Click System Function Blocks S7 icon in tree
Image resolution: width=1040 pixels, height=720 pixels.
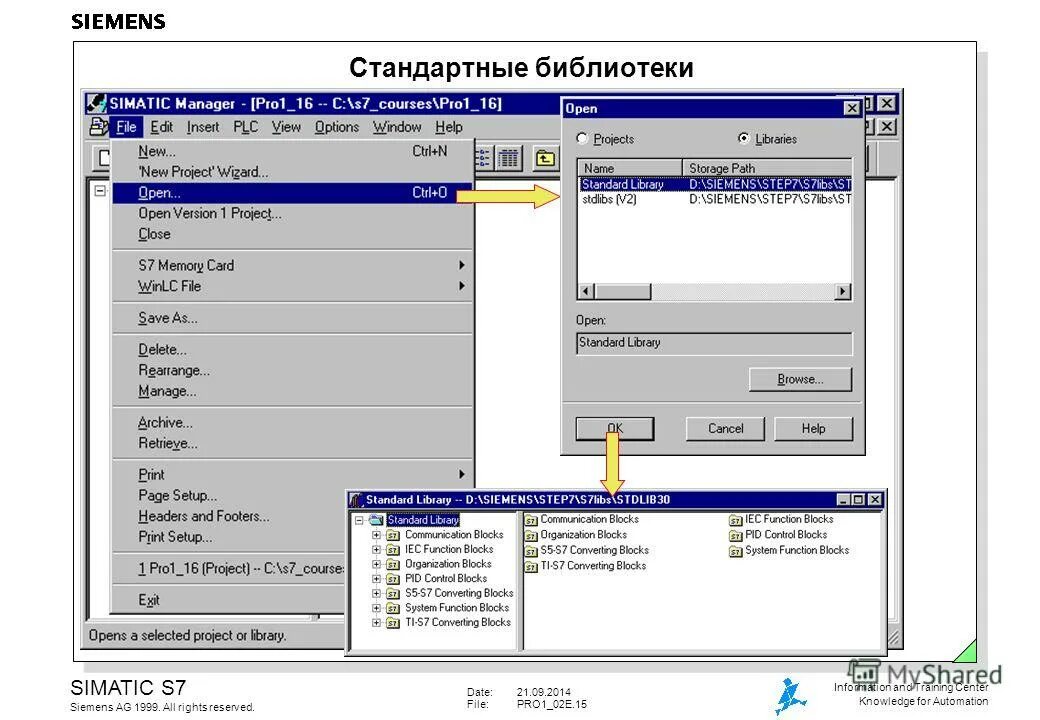click(x=393, y=607)
